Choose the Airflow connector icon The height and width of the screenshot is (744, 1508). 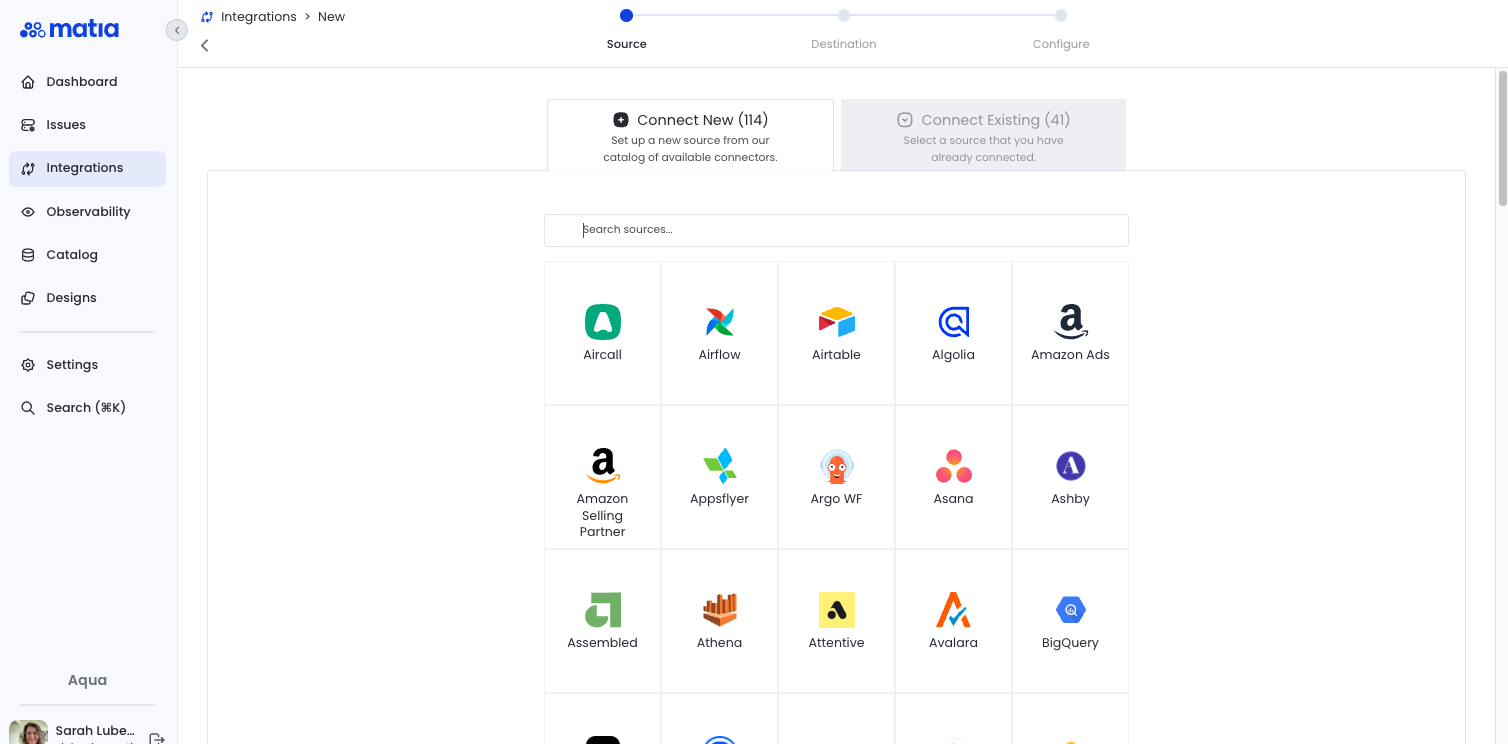[720, 322]
